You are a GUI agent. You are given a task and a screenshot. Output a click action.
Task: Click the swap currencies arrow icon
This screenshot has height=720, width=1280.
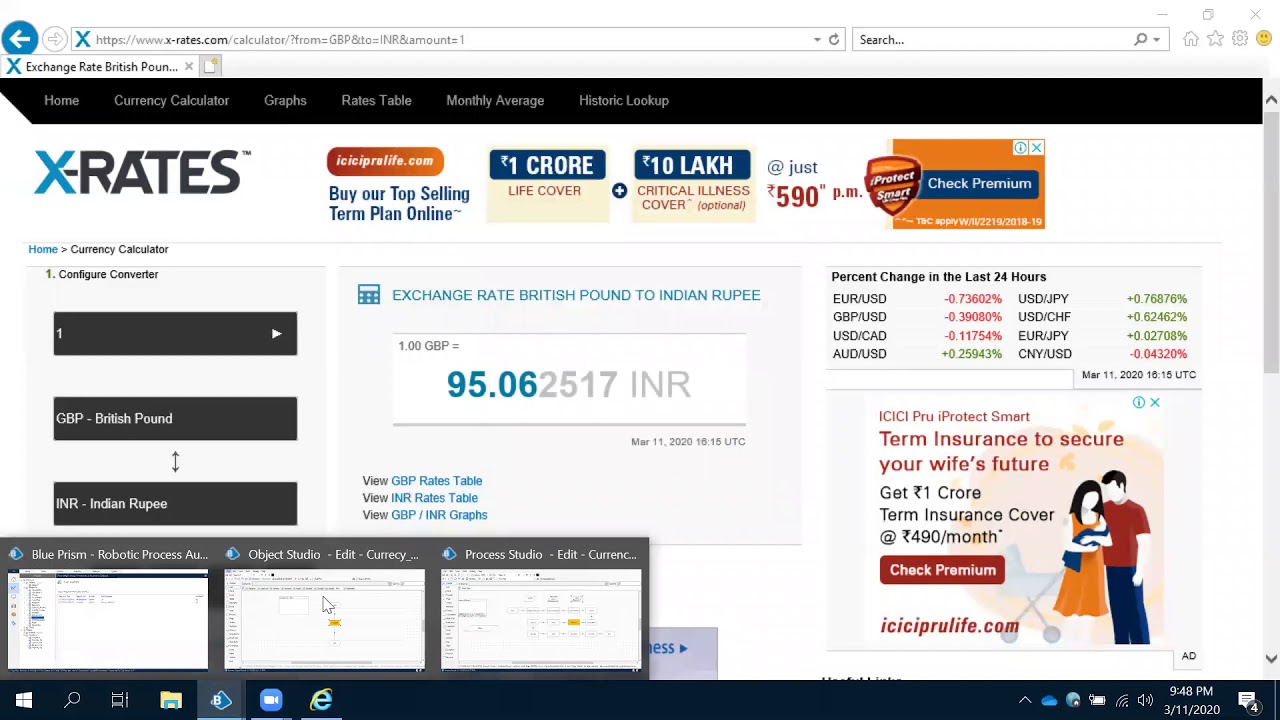tap(175, 462)
